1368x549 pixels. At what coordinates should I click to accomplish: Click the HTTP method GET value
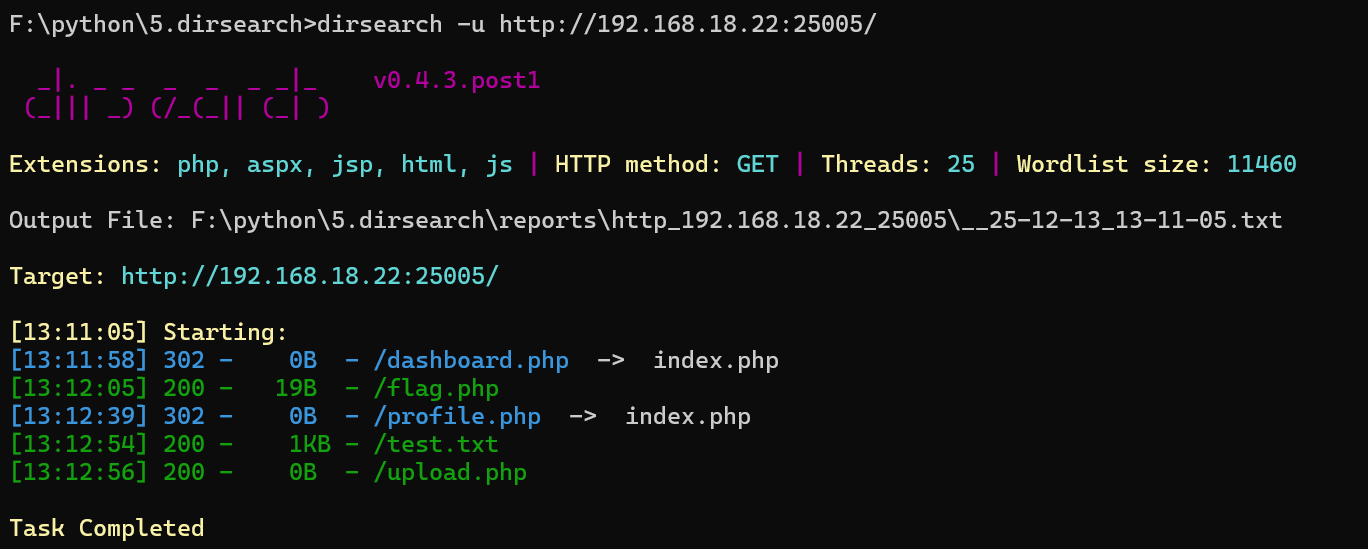click(x=757, y=164)
